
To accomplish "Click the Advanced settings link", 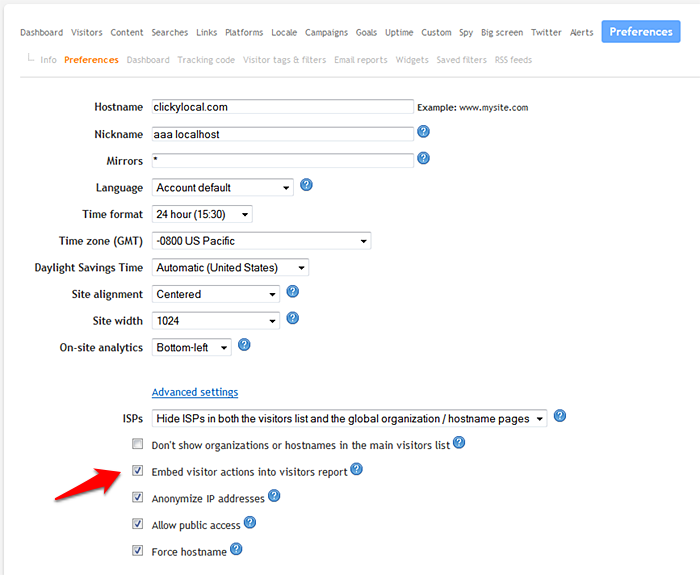I will pyautogui.click(x=195, y=392).
